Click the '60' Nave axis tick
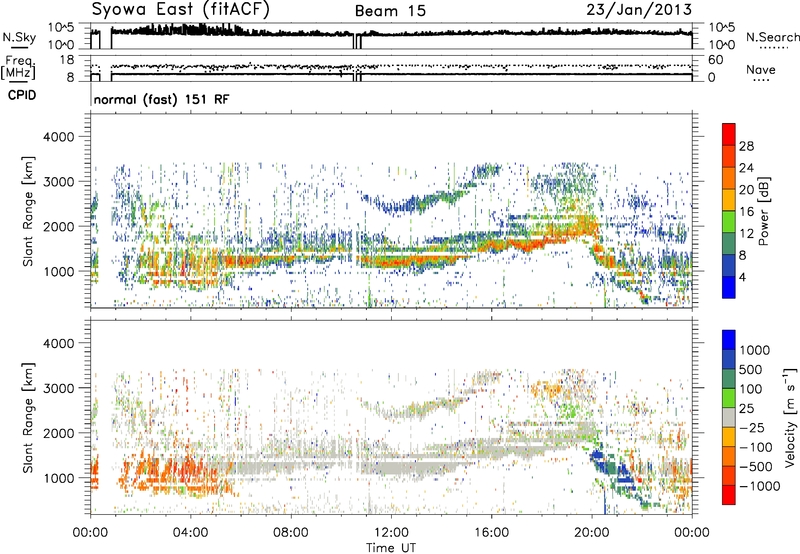800x554 pixels. tap(716, 60)
